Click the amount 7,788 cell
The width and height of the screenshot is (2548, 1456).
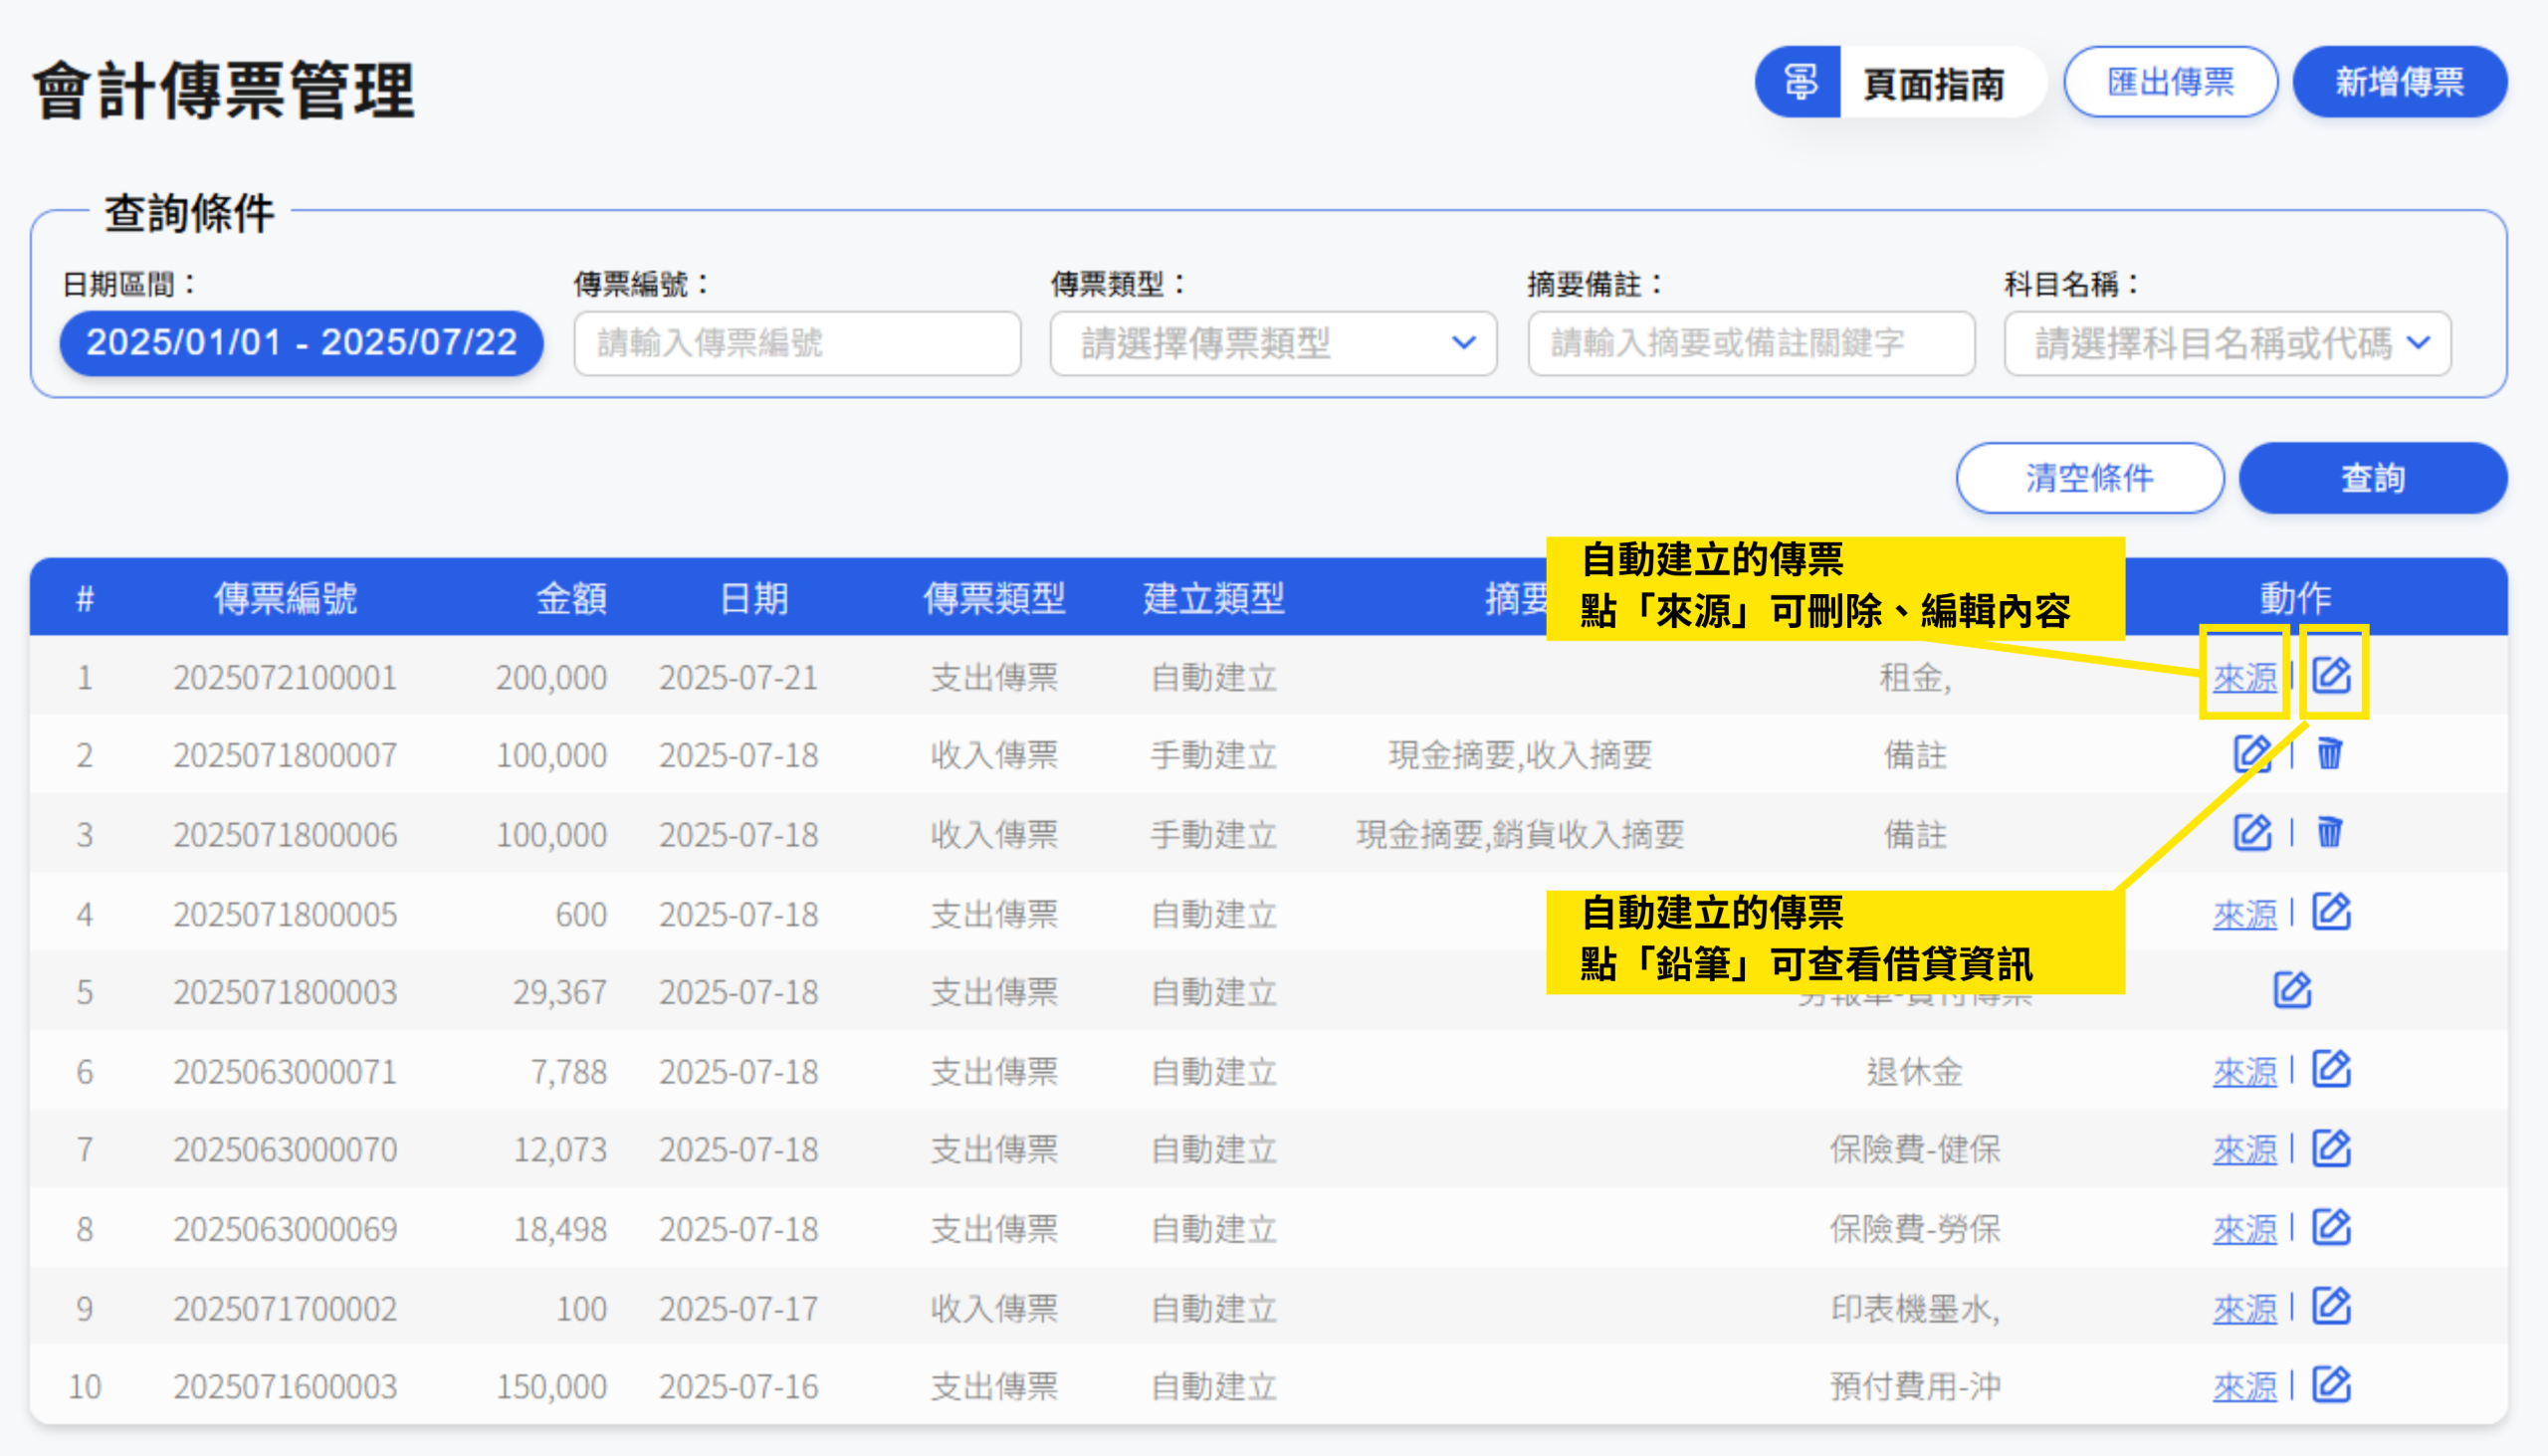[568, 1072]
